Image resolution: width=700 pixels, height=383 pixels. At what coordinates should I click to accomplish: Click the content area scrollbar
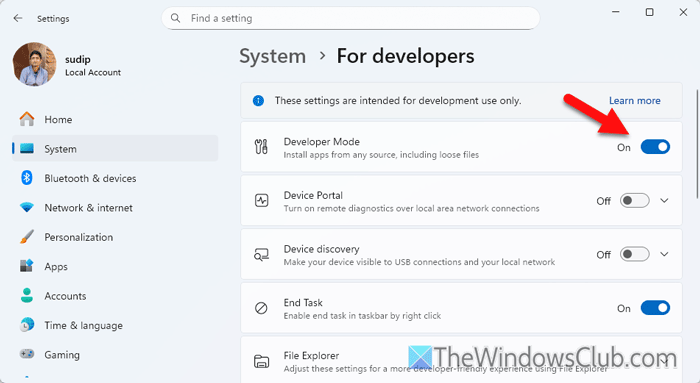[x=697, y=144]
